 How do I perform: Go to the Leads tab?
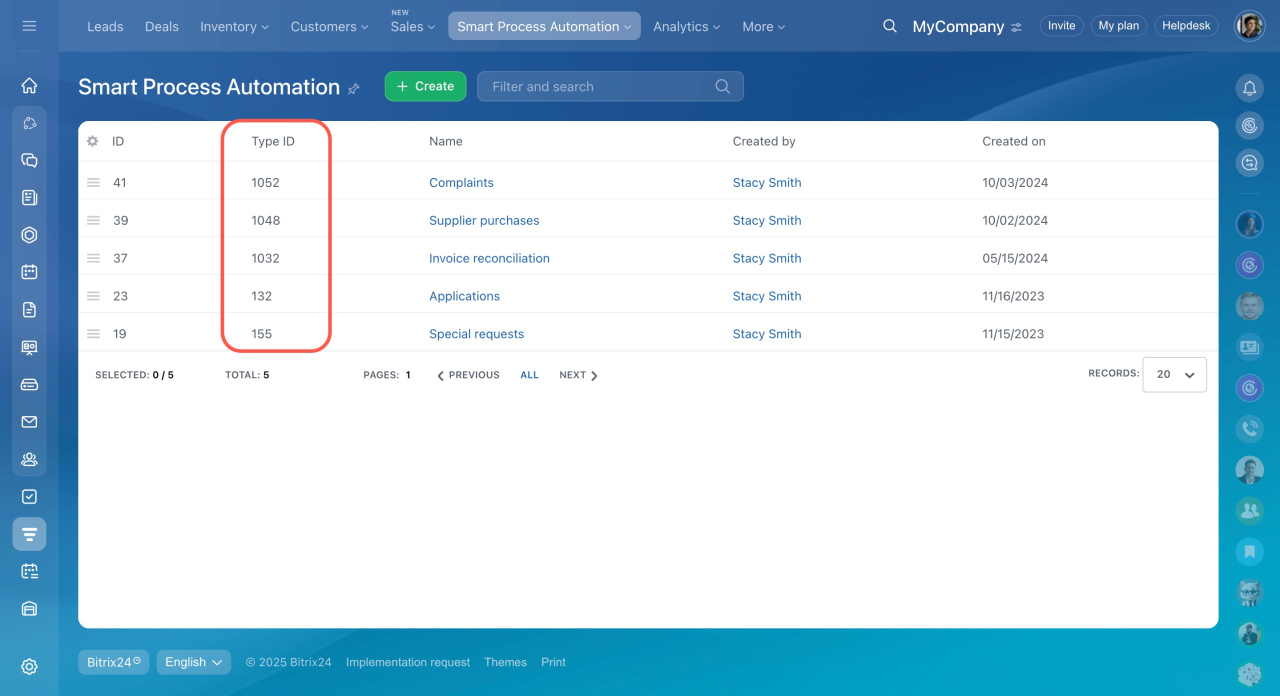[105, 27]
